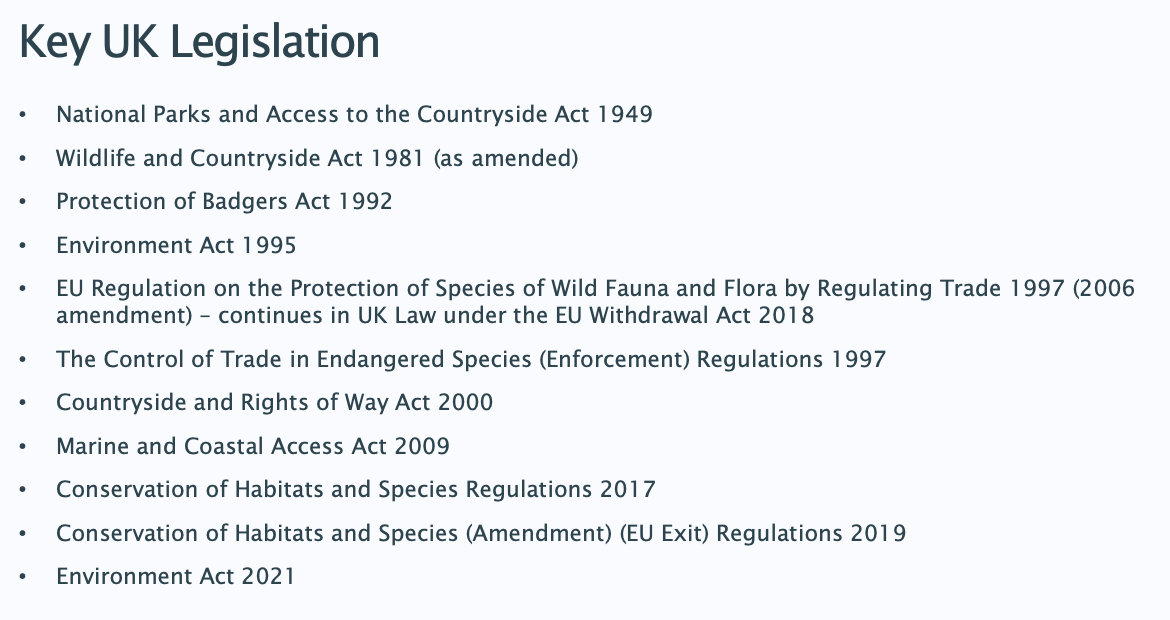Viewport: 1170px width, 620px height.
Task: Click Wildlife and Countryside Act 1981 line
Action: (317, 158)
